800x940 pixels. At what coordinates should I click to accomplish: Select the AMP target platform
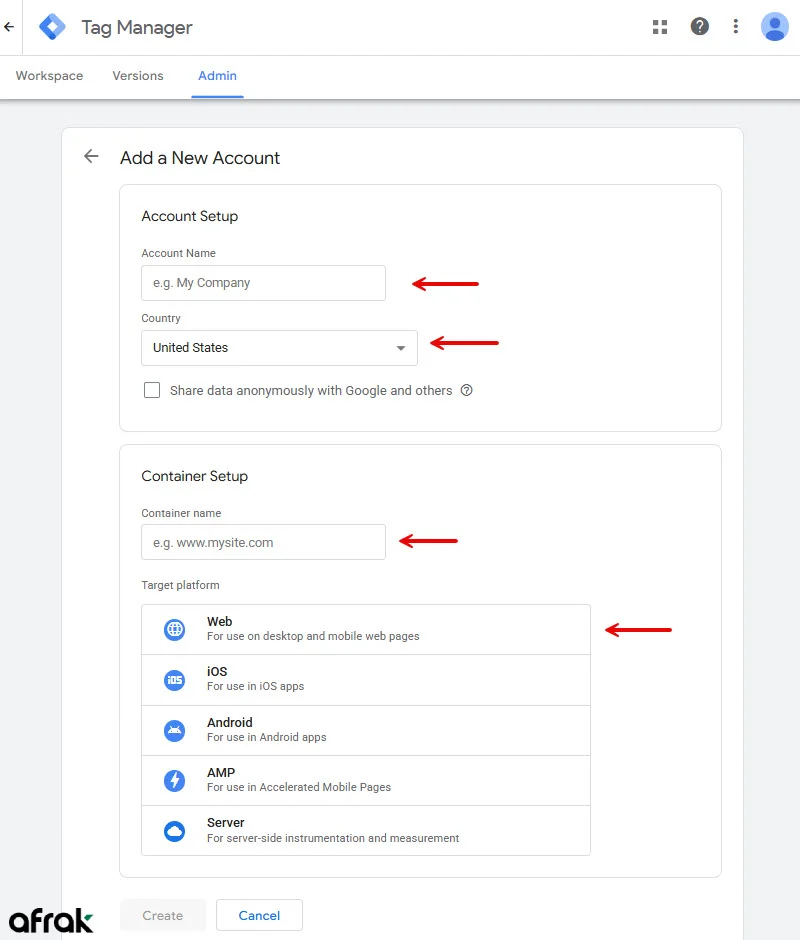pos(366,780)
